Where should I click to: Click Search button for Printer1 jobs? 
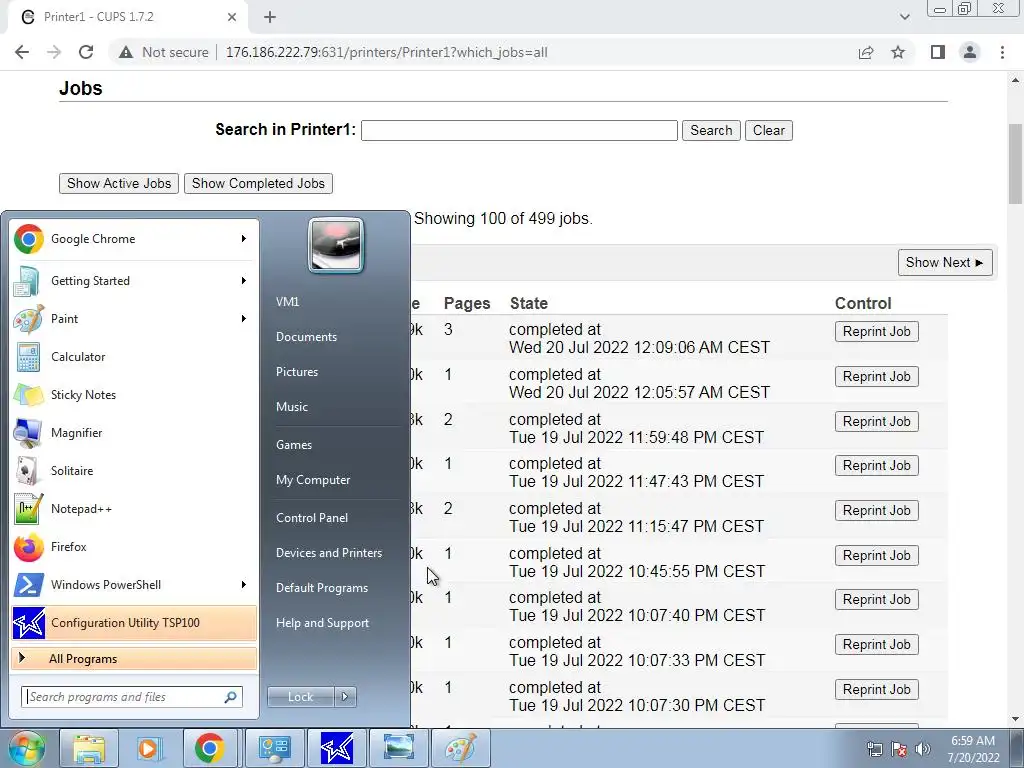click(x=711, y=131)
